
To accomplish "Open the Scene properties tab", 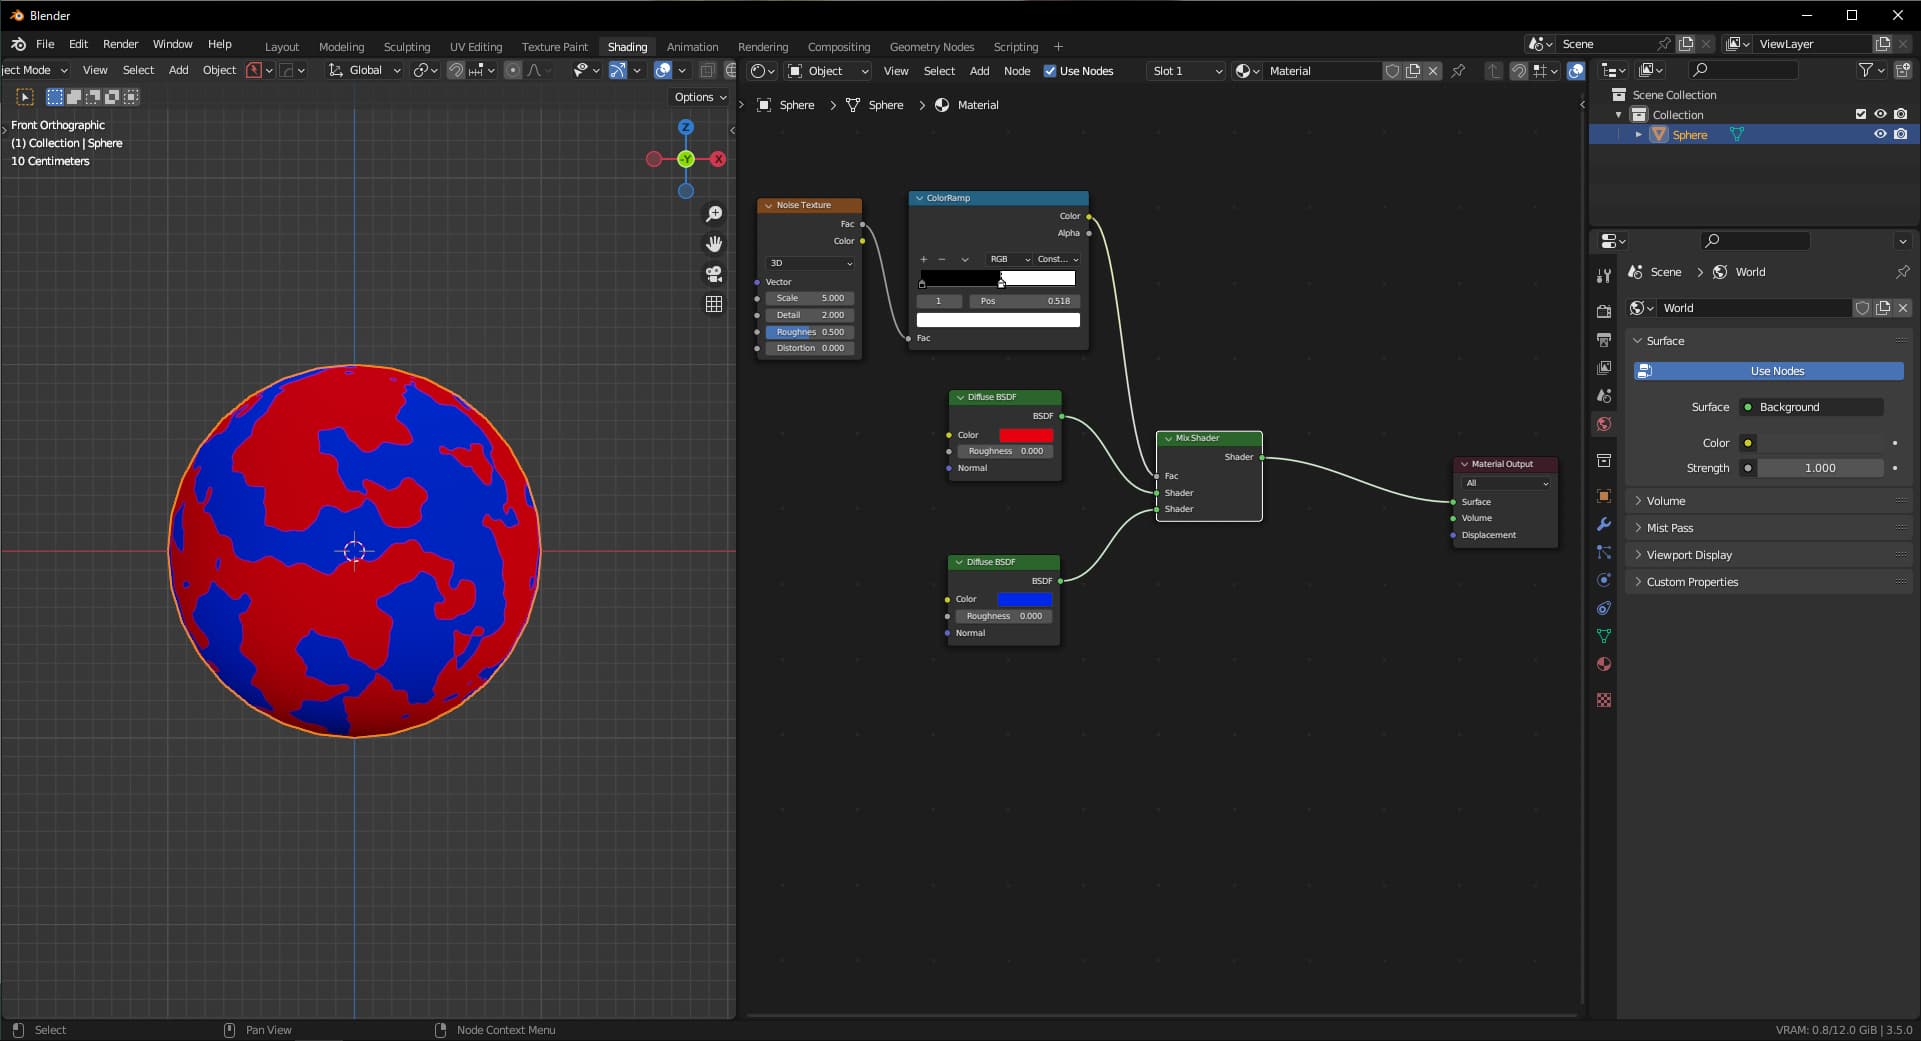I will tap(1604, 396).
